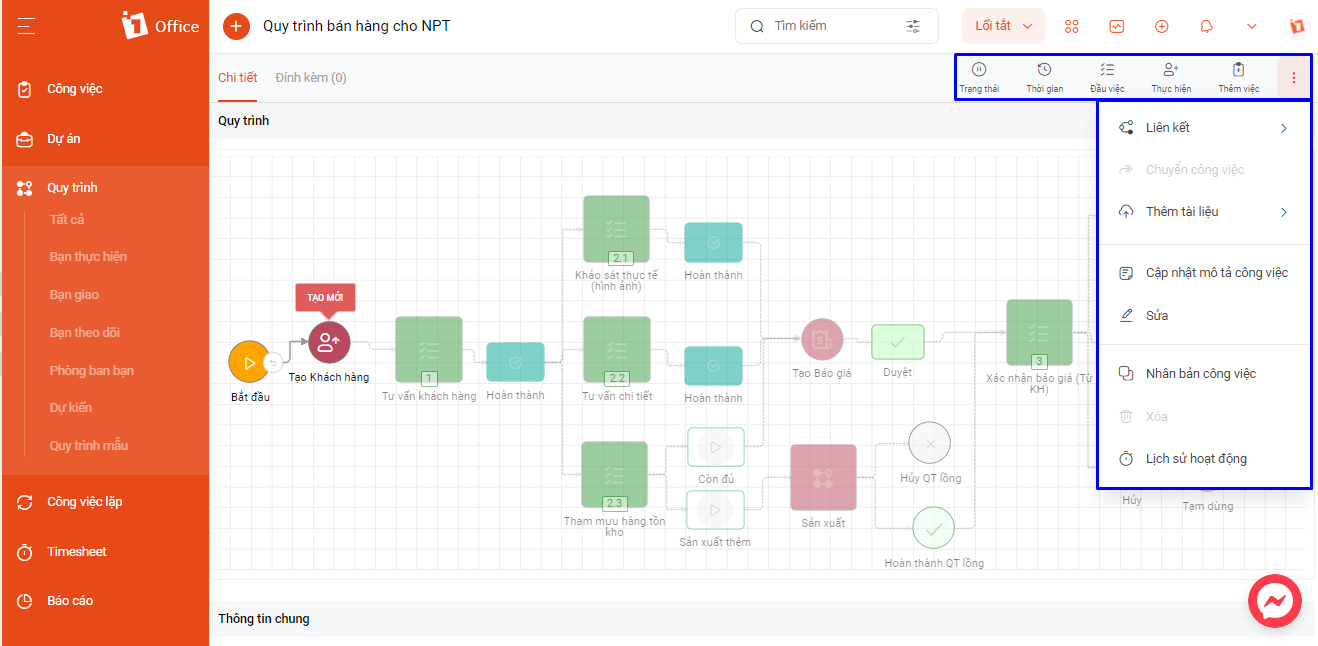Viewport: 1318px width, 646px height.
Task: Expand the Thêm tài liệu submenu
Action: (1204, 212)
